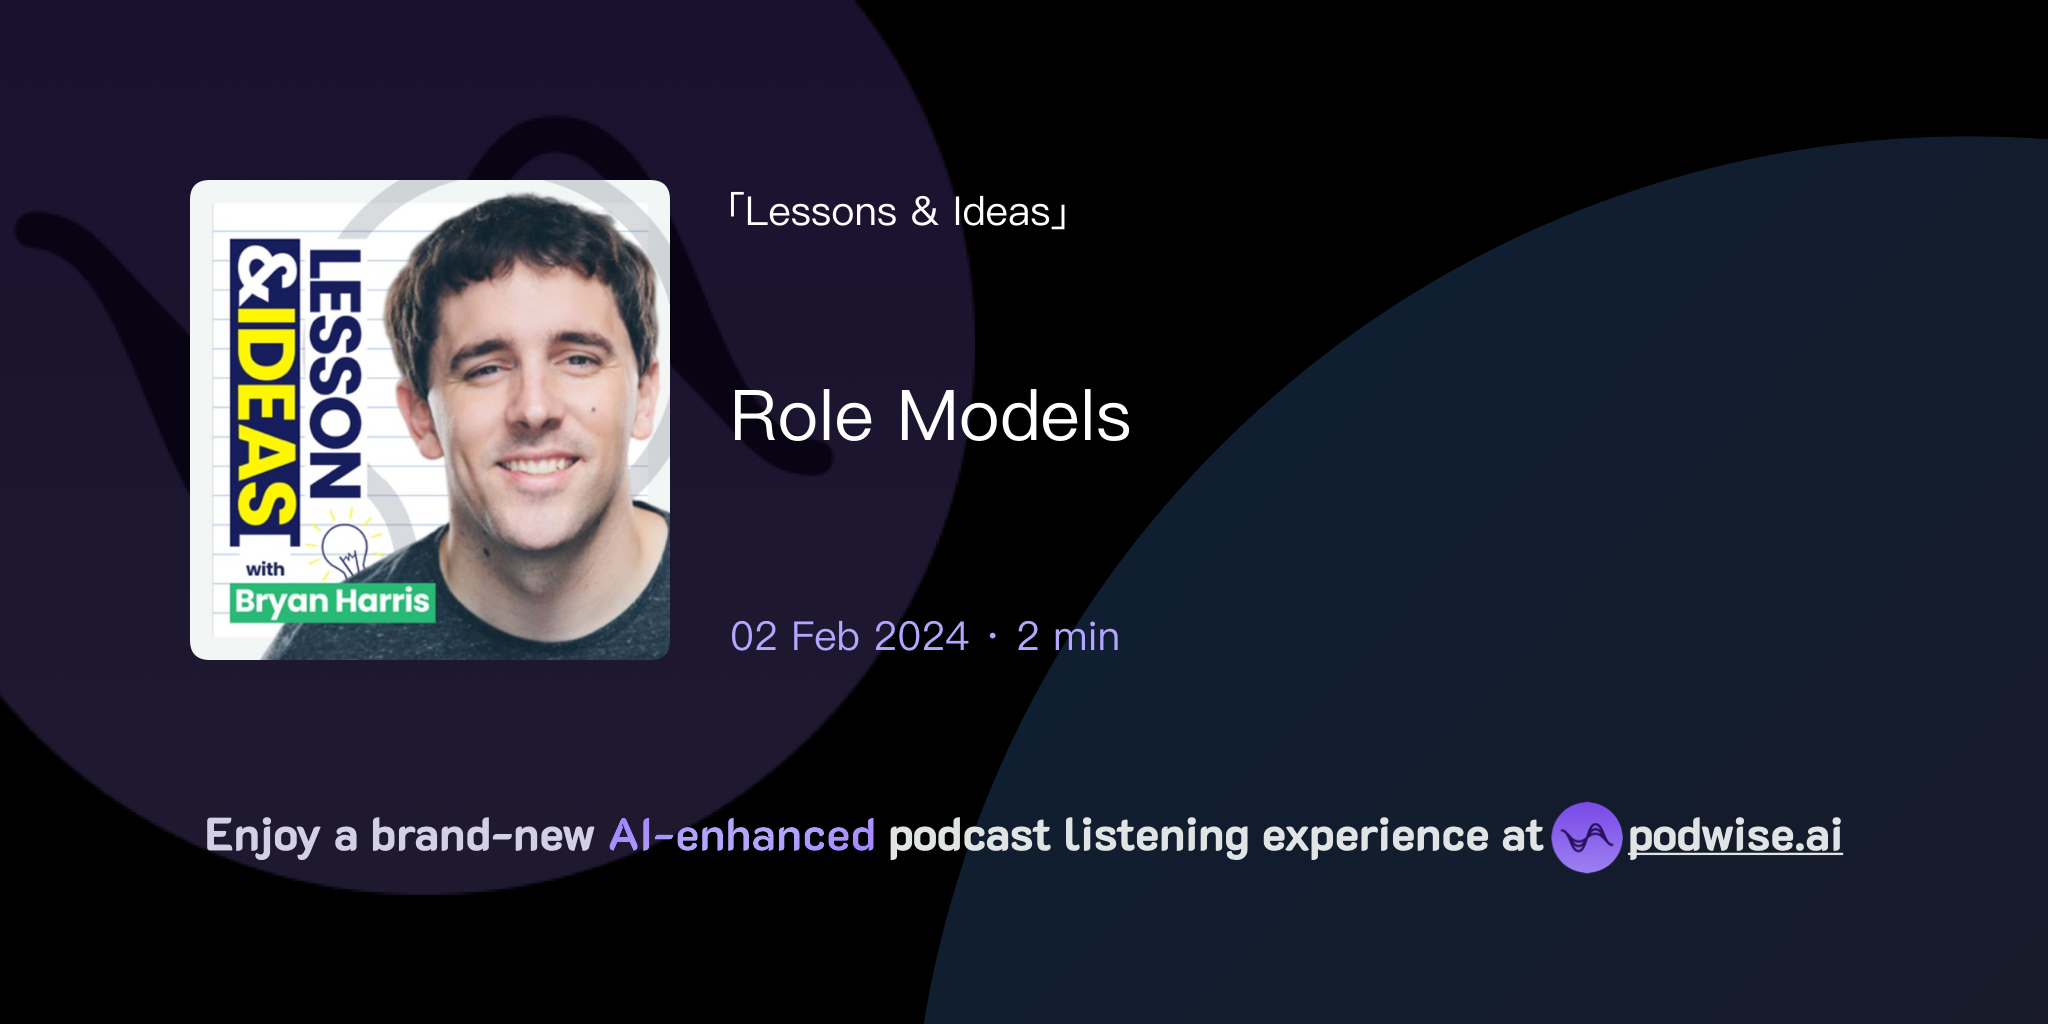Click the dot separator between date and duration
The height and width of the screenshot is (1024, 2048).
[x=991, y=636]
